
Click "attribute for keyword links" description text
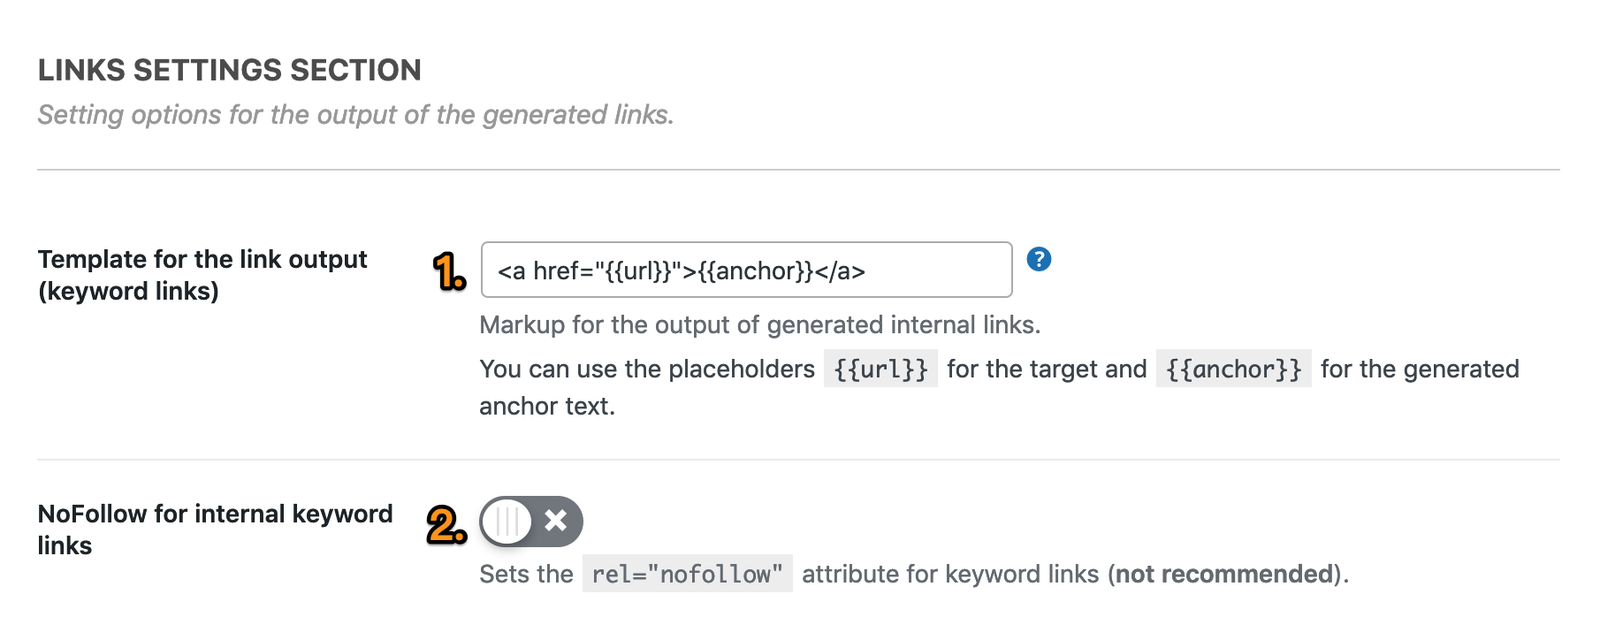(x=950, y=574)
